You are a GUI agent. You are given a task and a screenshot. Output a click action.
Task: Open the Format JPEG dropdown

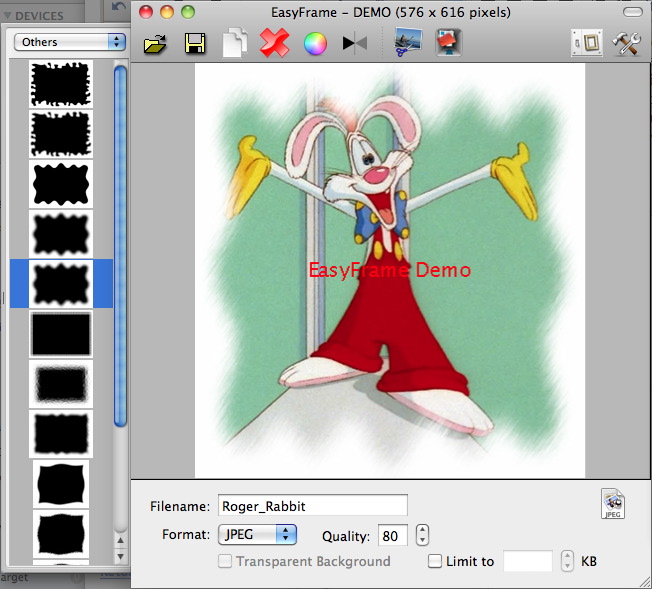click(257, 535)
